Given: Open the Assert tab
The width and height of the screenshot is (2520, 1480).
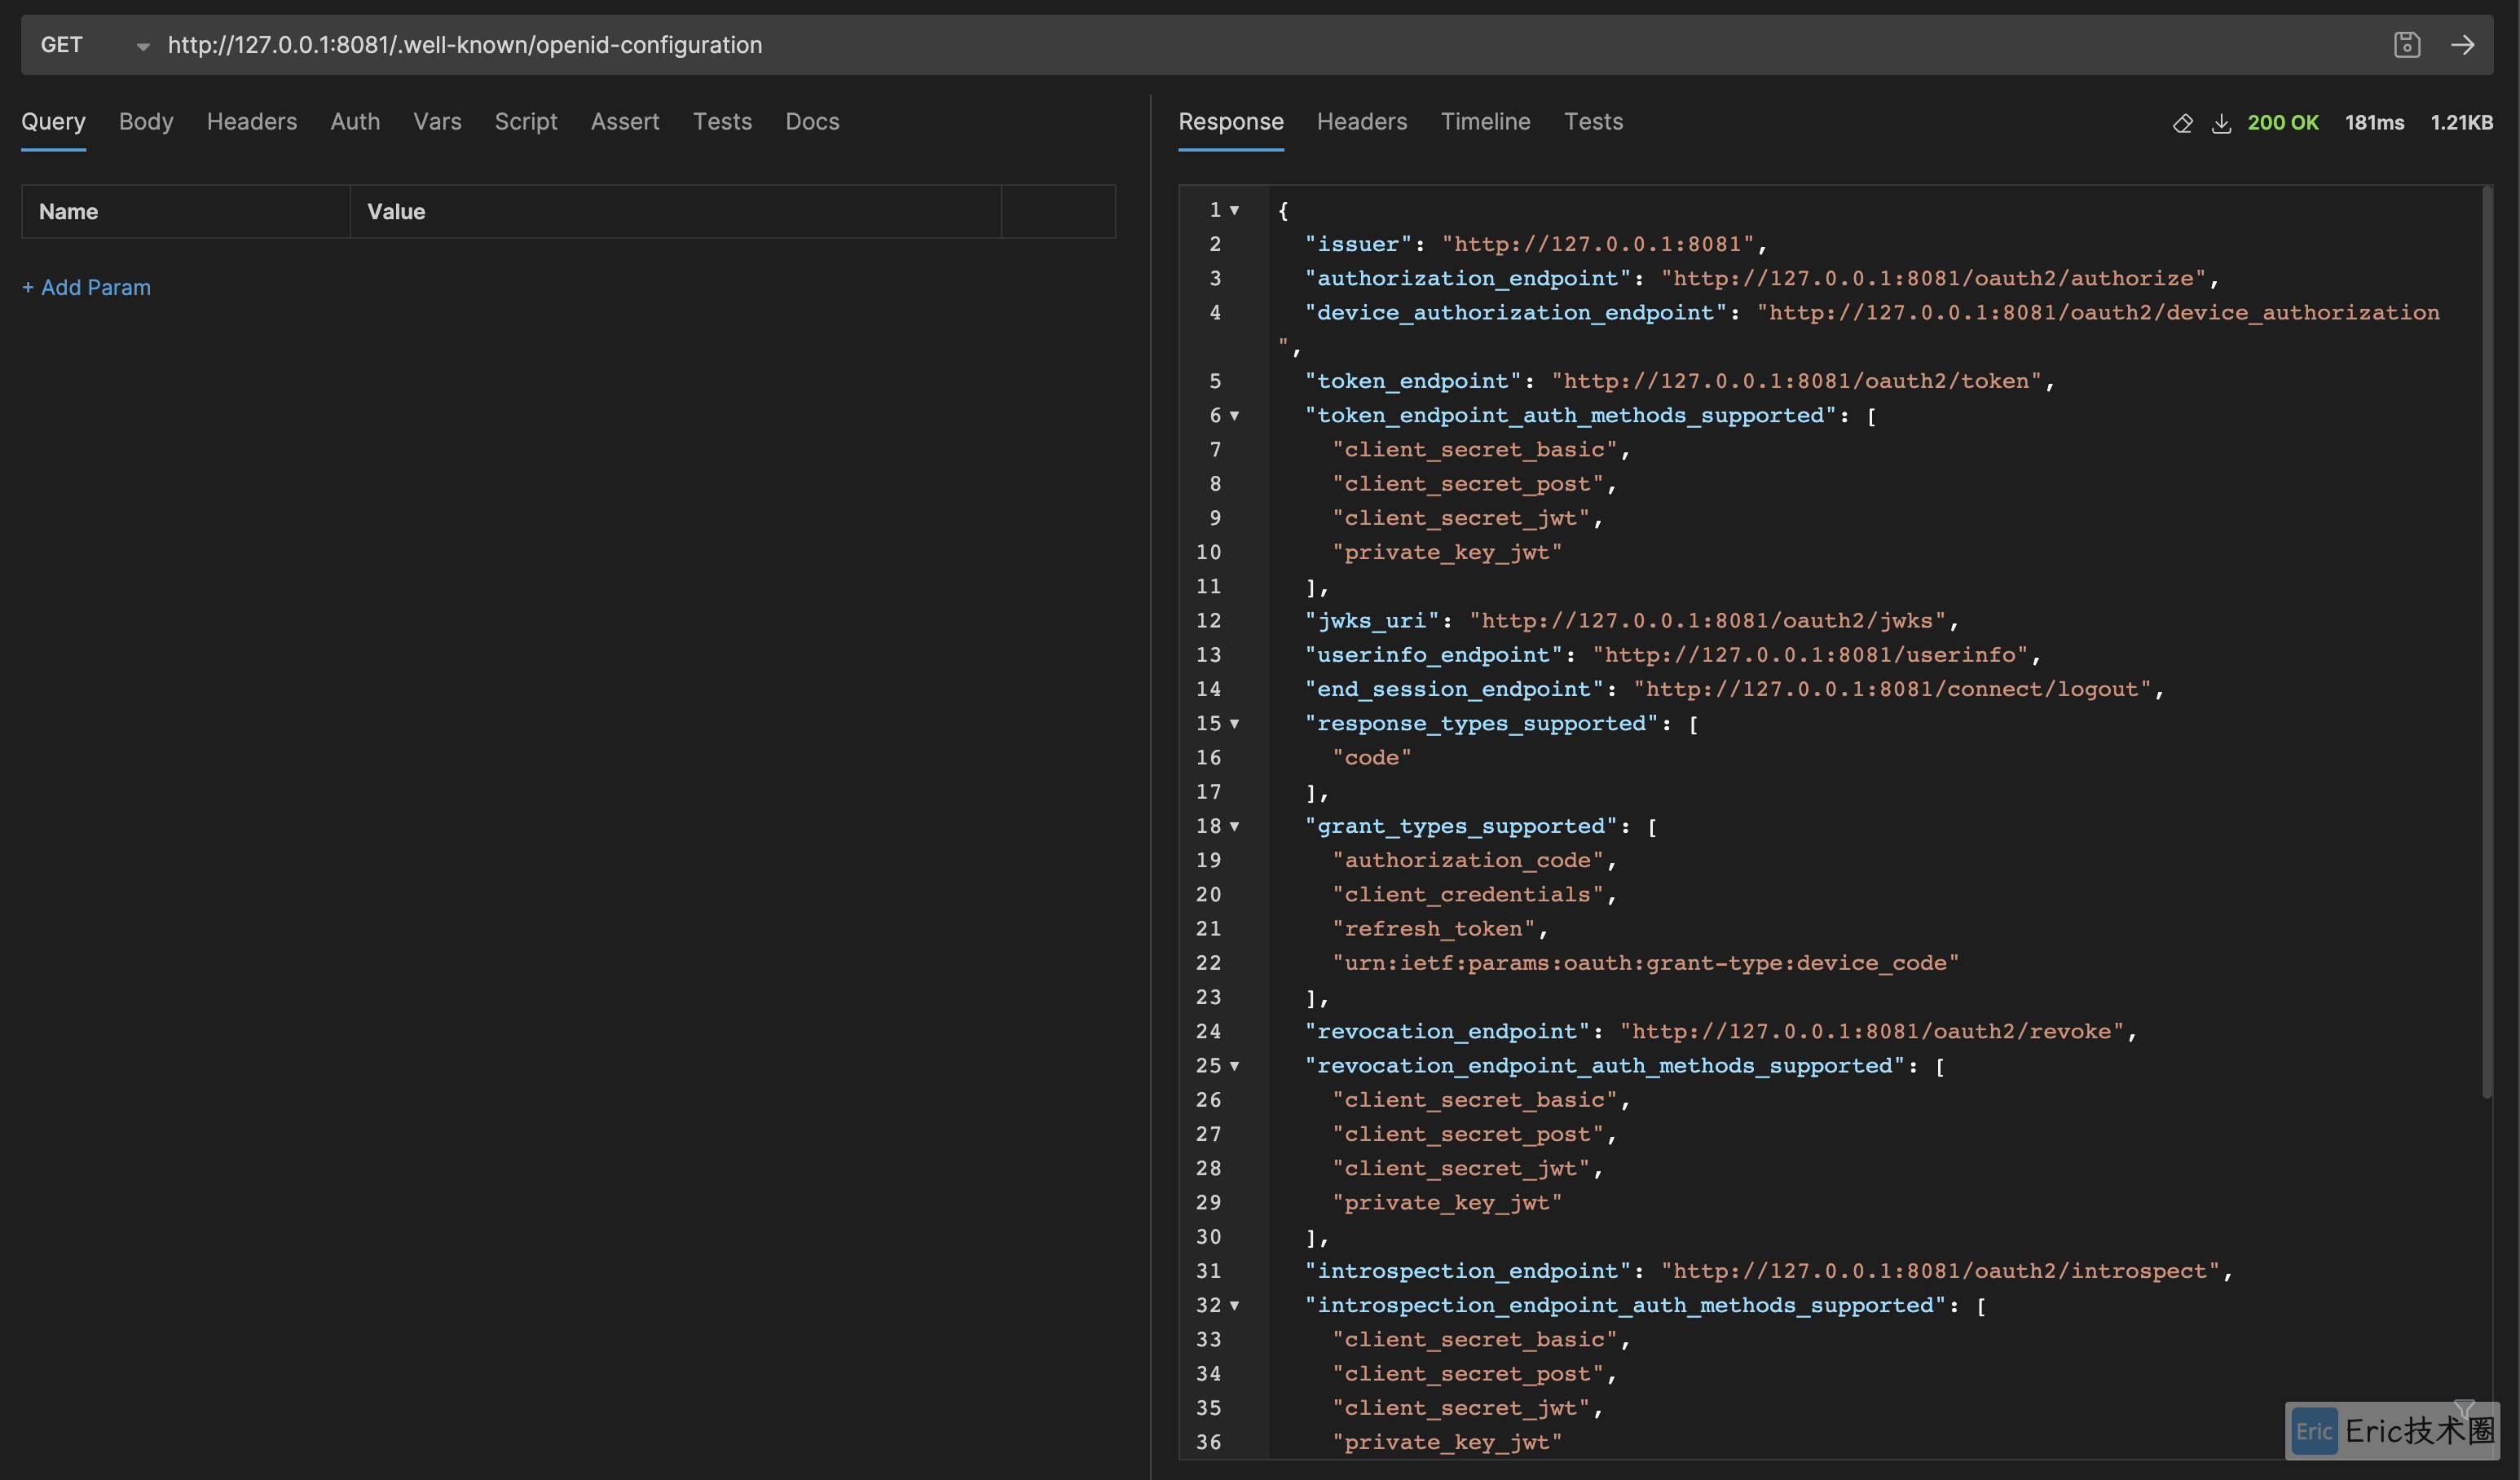Looking at the screenshot, I should [625, 122].
